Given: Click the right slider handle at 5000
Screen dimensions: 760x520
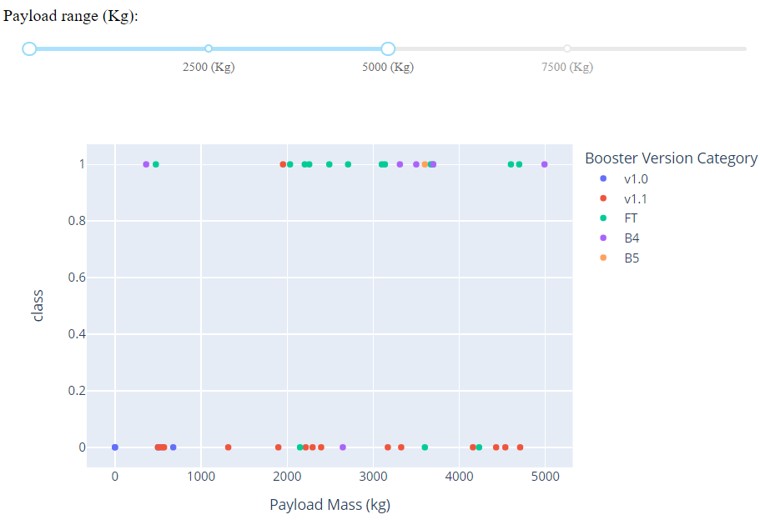Looking at the screenshot, I should (x=388, y=48).
